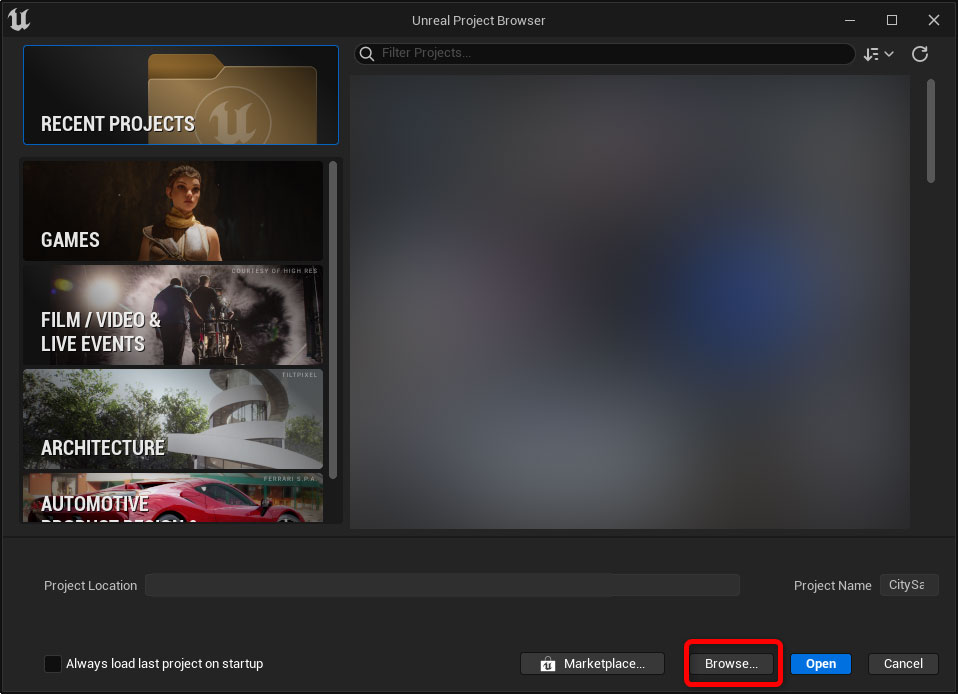This screenshot has height=694, width=958.
Task: Click the Cancel button
Action: tap(903, 663)
